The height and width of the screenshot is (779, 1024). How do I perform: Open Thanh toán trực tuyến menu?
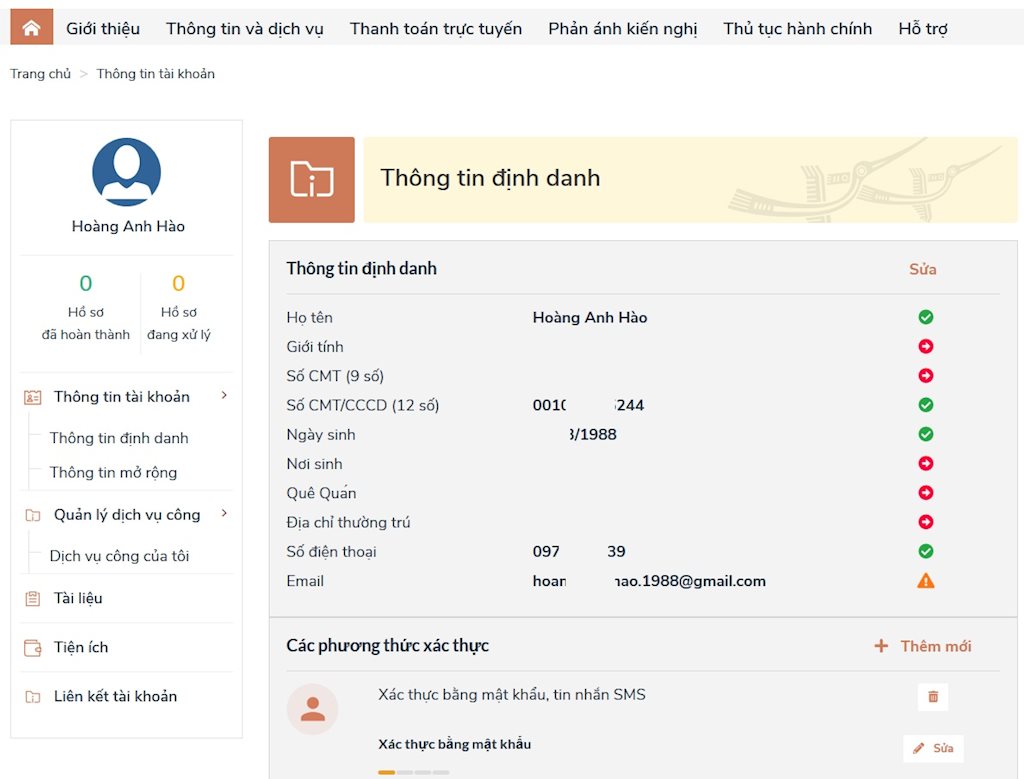(x=436, y=29)
